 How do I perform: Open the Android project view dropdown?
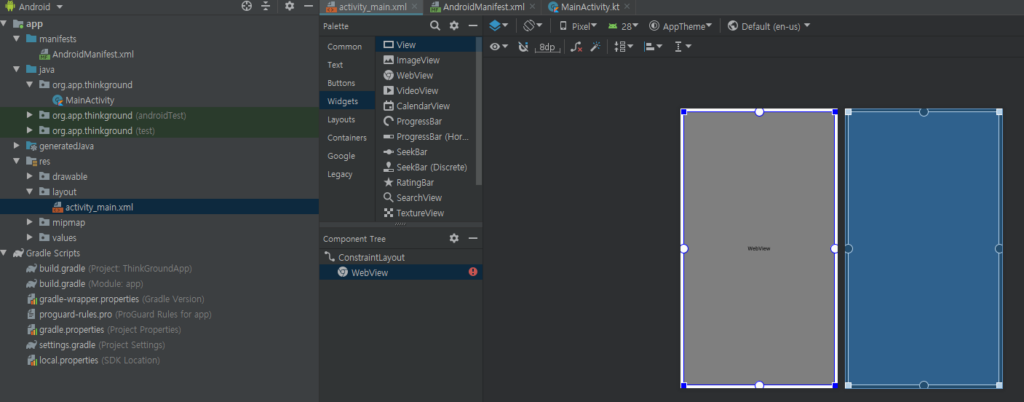(x=34, y=7)
